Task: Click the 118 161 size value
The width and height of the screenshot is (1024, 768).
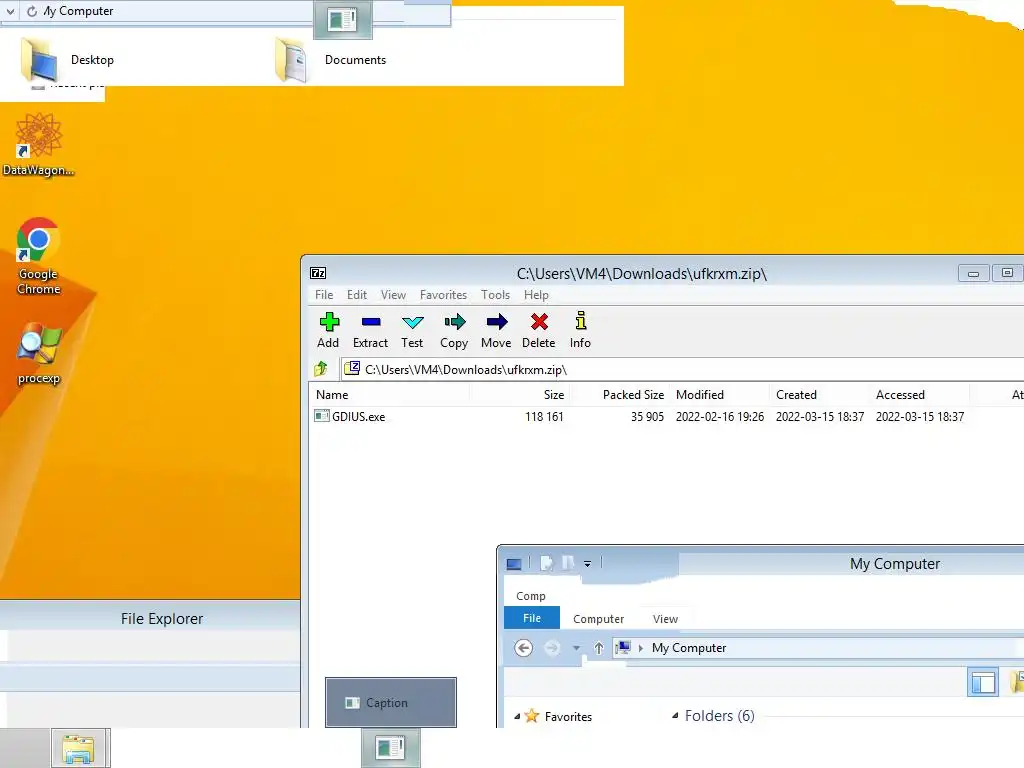Action: tap(544, 417)
